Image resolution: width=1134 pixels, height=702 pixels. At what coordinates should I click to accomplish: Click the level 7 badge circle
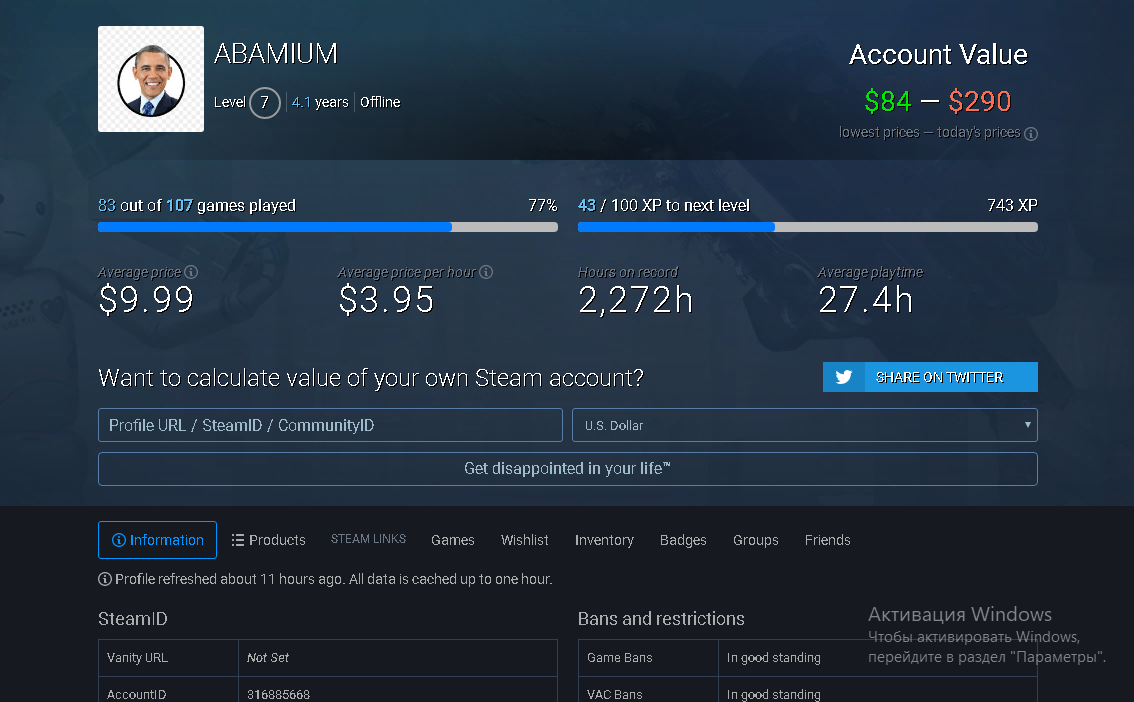tap(265, 103)
